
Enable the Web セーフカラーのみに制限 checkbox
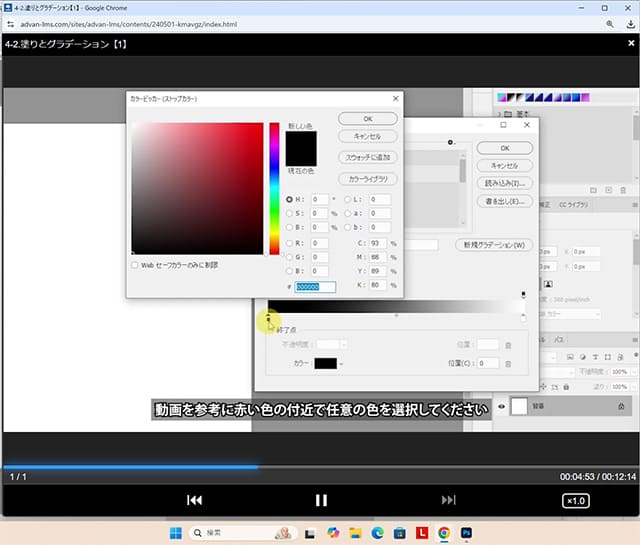(136, 265)
